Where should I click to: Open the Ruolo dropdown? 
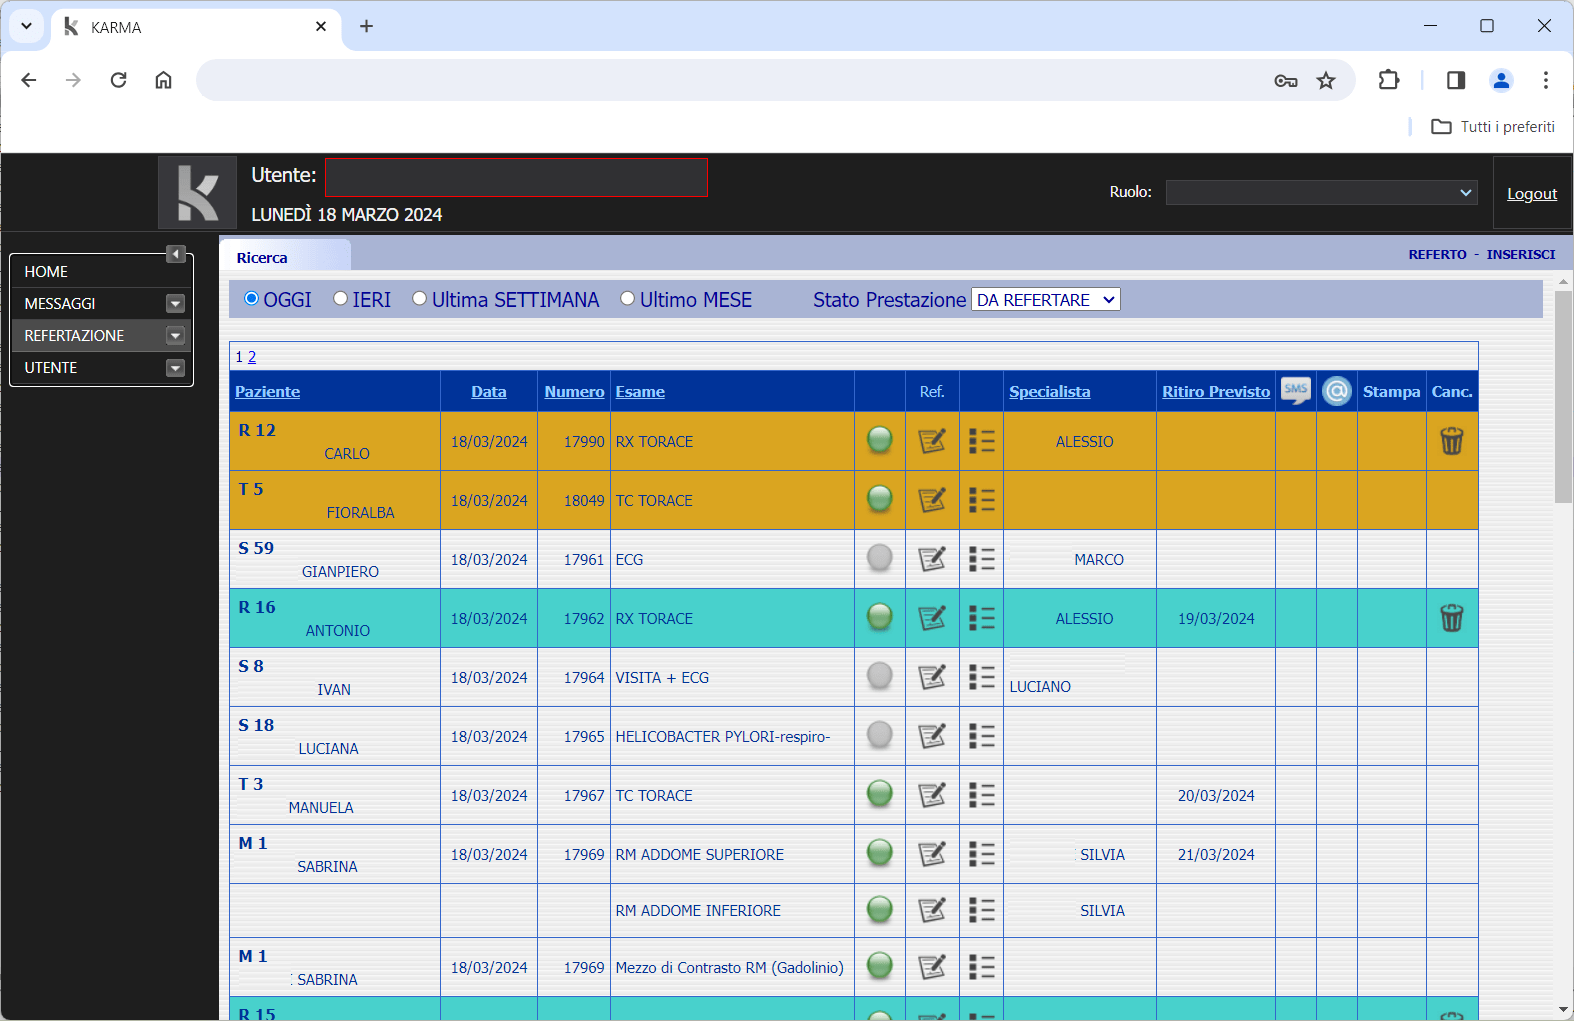click(1322, 192)
